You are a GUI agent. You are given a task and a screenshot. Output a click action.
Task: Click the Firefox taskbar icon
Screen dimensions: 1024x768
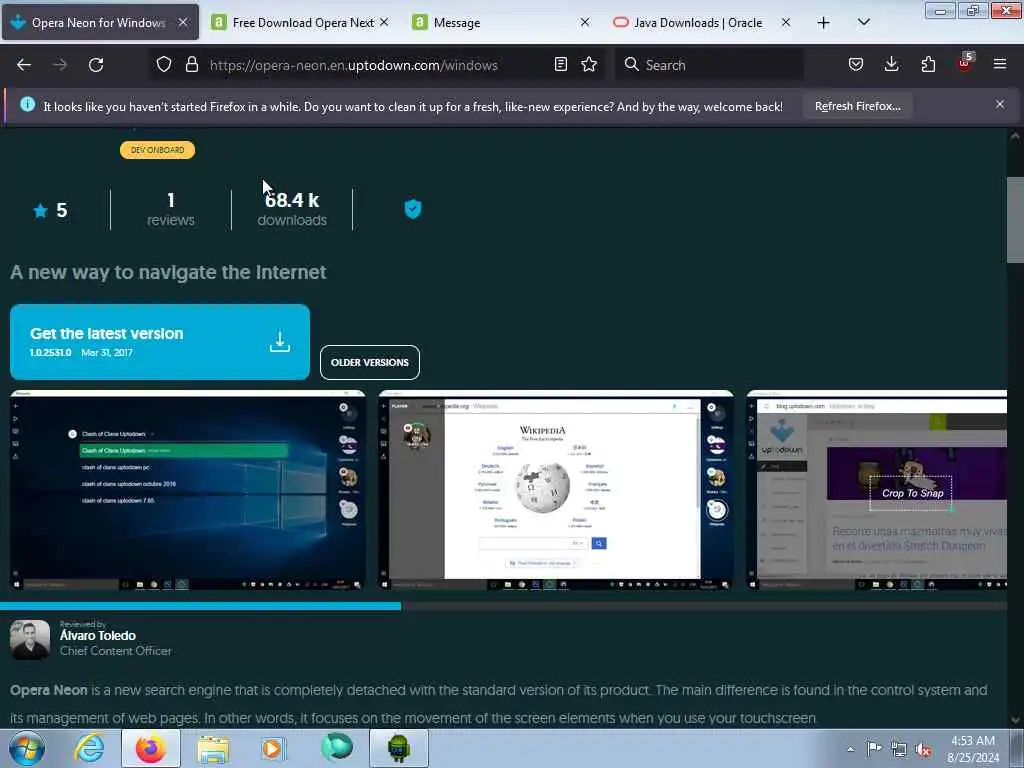(151, 748)
